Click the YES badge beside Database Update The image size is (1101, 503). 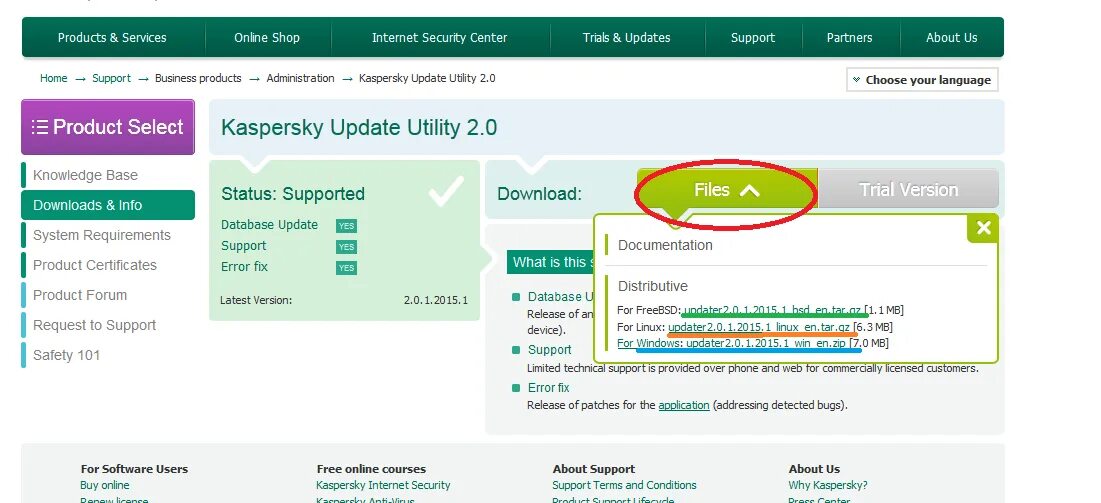pyautogui.click(x=346, y=226)
